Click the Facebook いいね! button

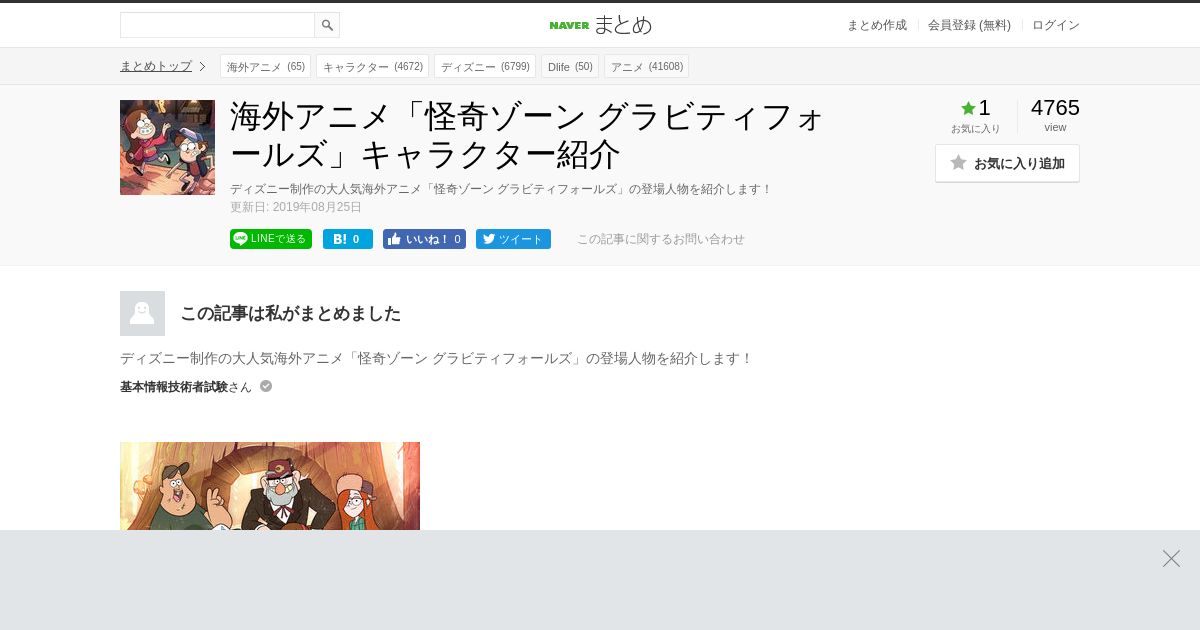[x=424, y=239]
